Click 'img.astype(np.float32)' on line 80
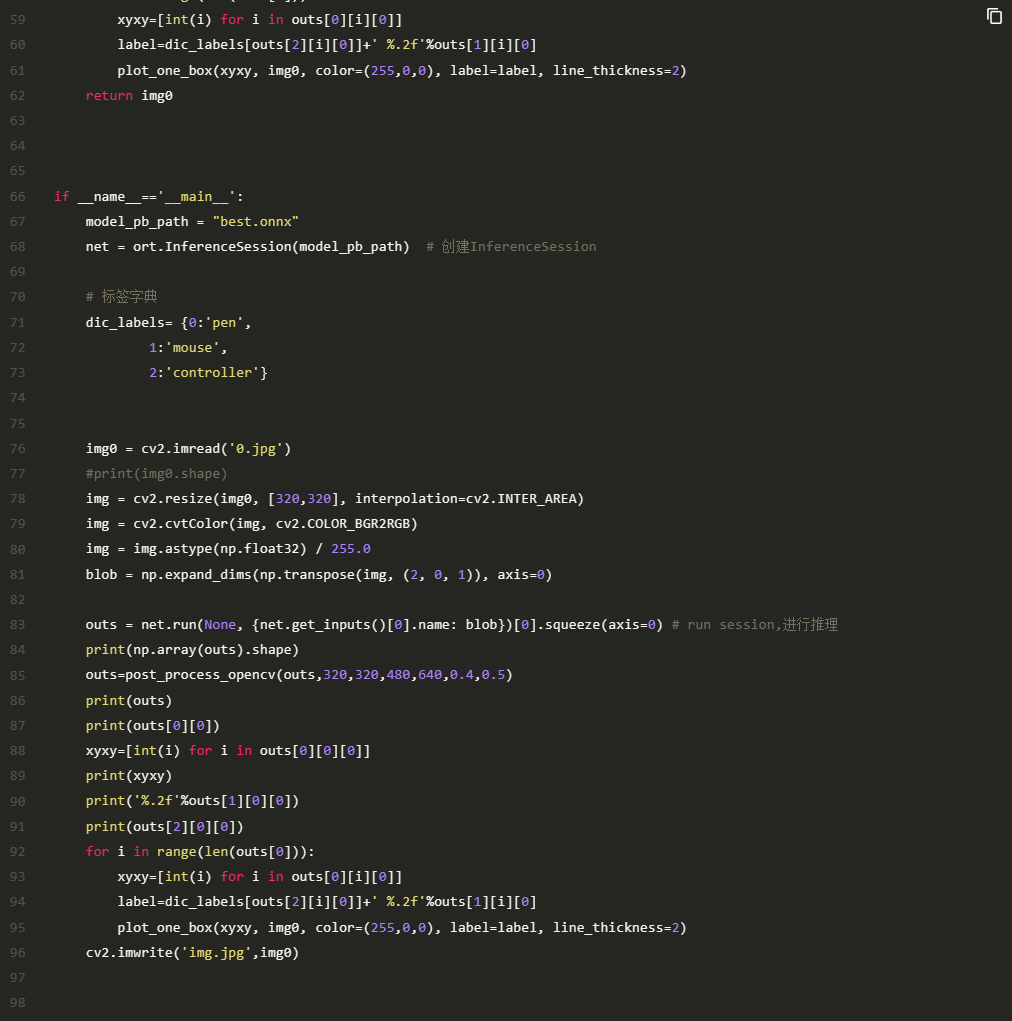The image size is (1012, 1021). (x=219, y=549)
